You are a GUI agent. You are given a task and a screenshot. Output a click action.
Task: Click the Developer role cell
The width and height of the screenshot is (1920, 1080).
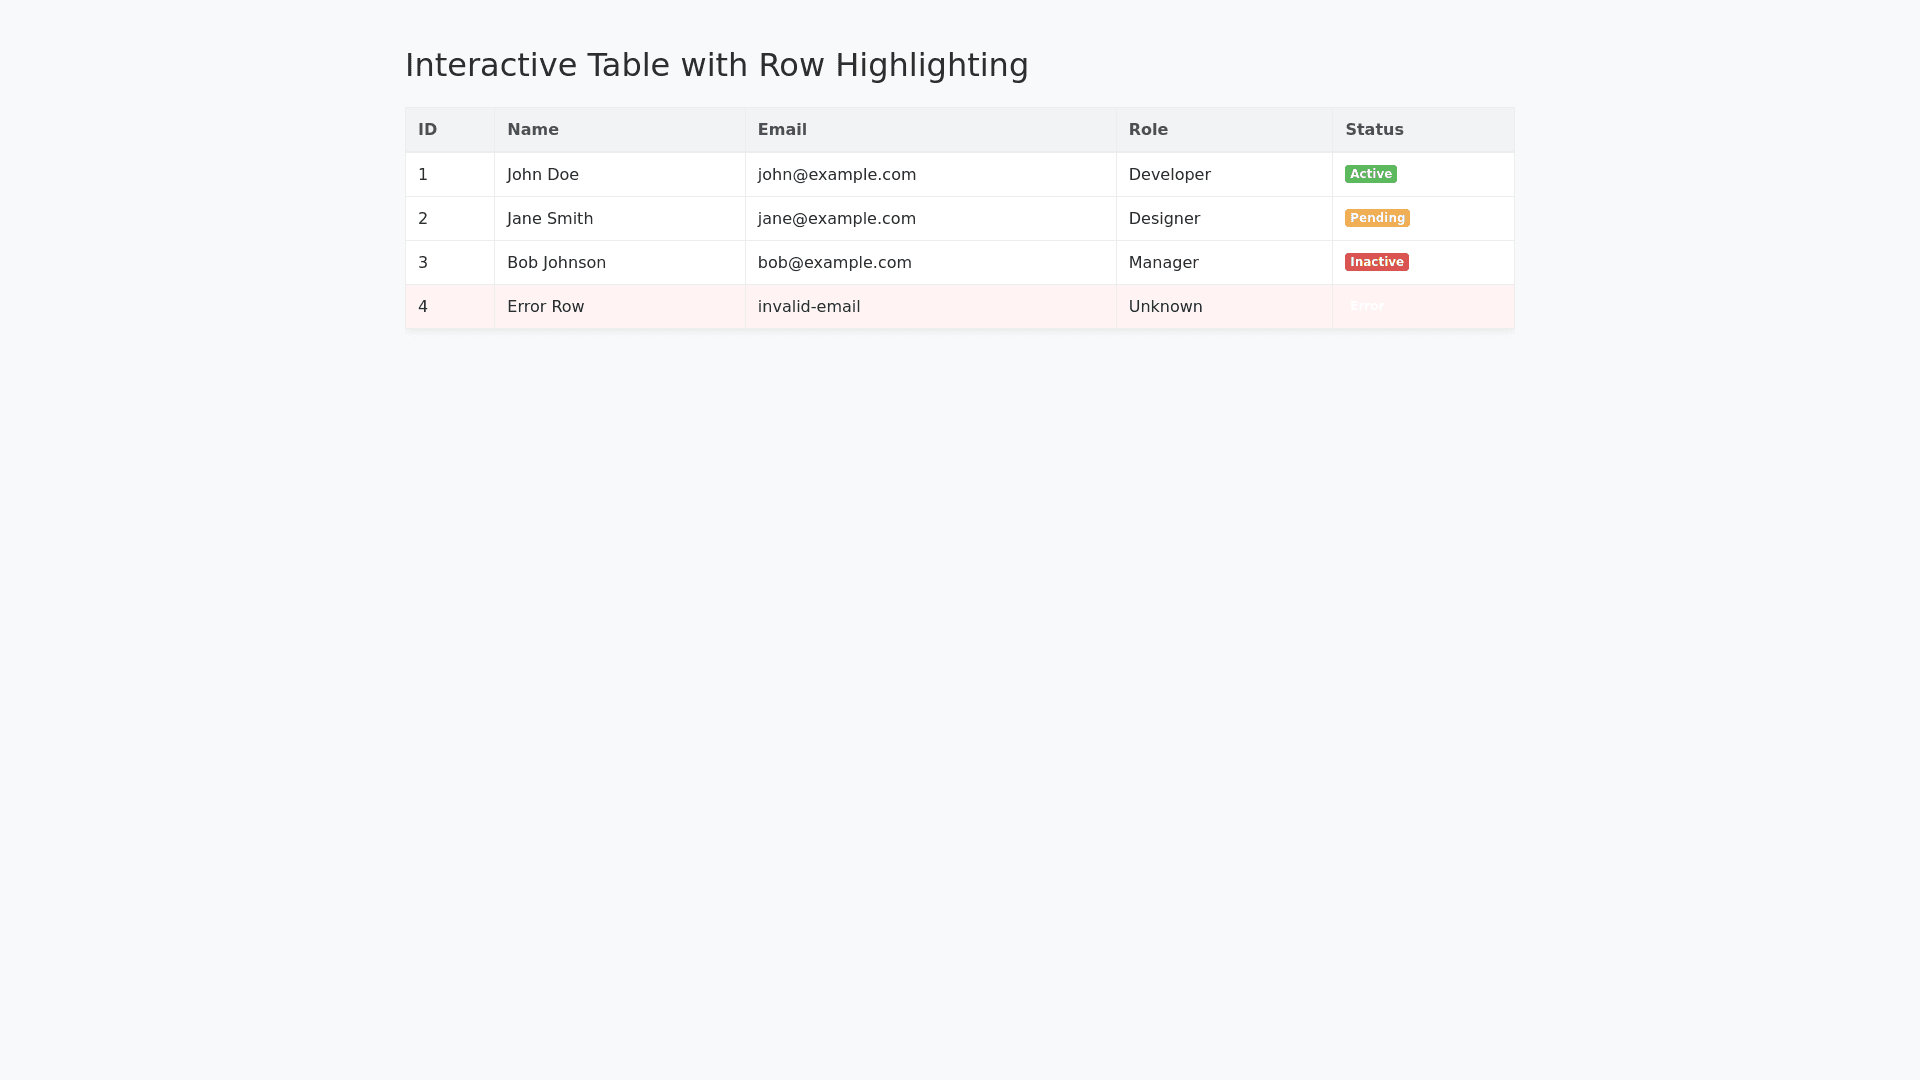click(1169, 175)
